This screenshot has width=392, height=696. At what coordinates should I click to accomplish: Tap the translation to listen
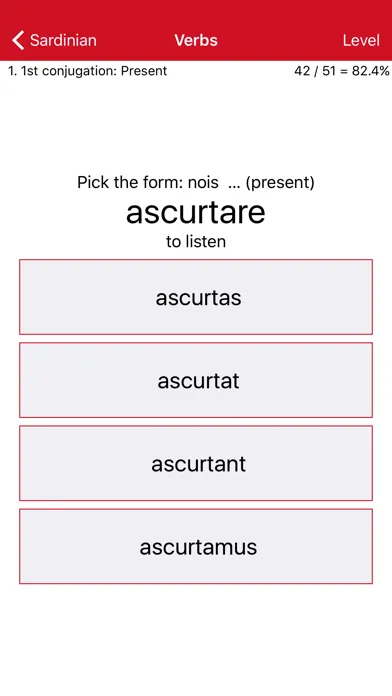196,241
